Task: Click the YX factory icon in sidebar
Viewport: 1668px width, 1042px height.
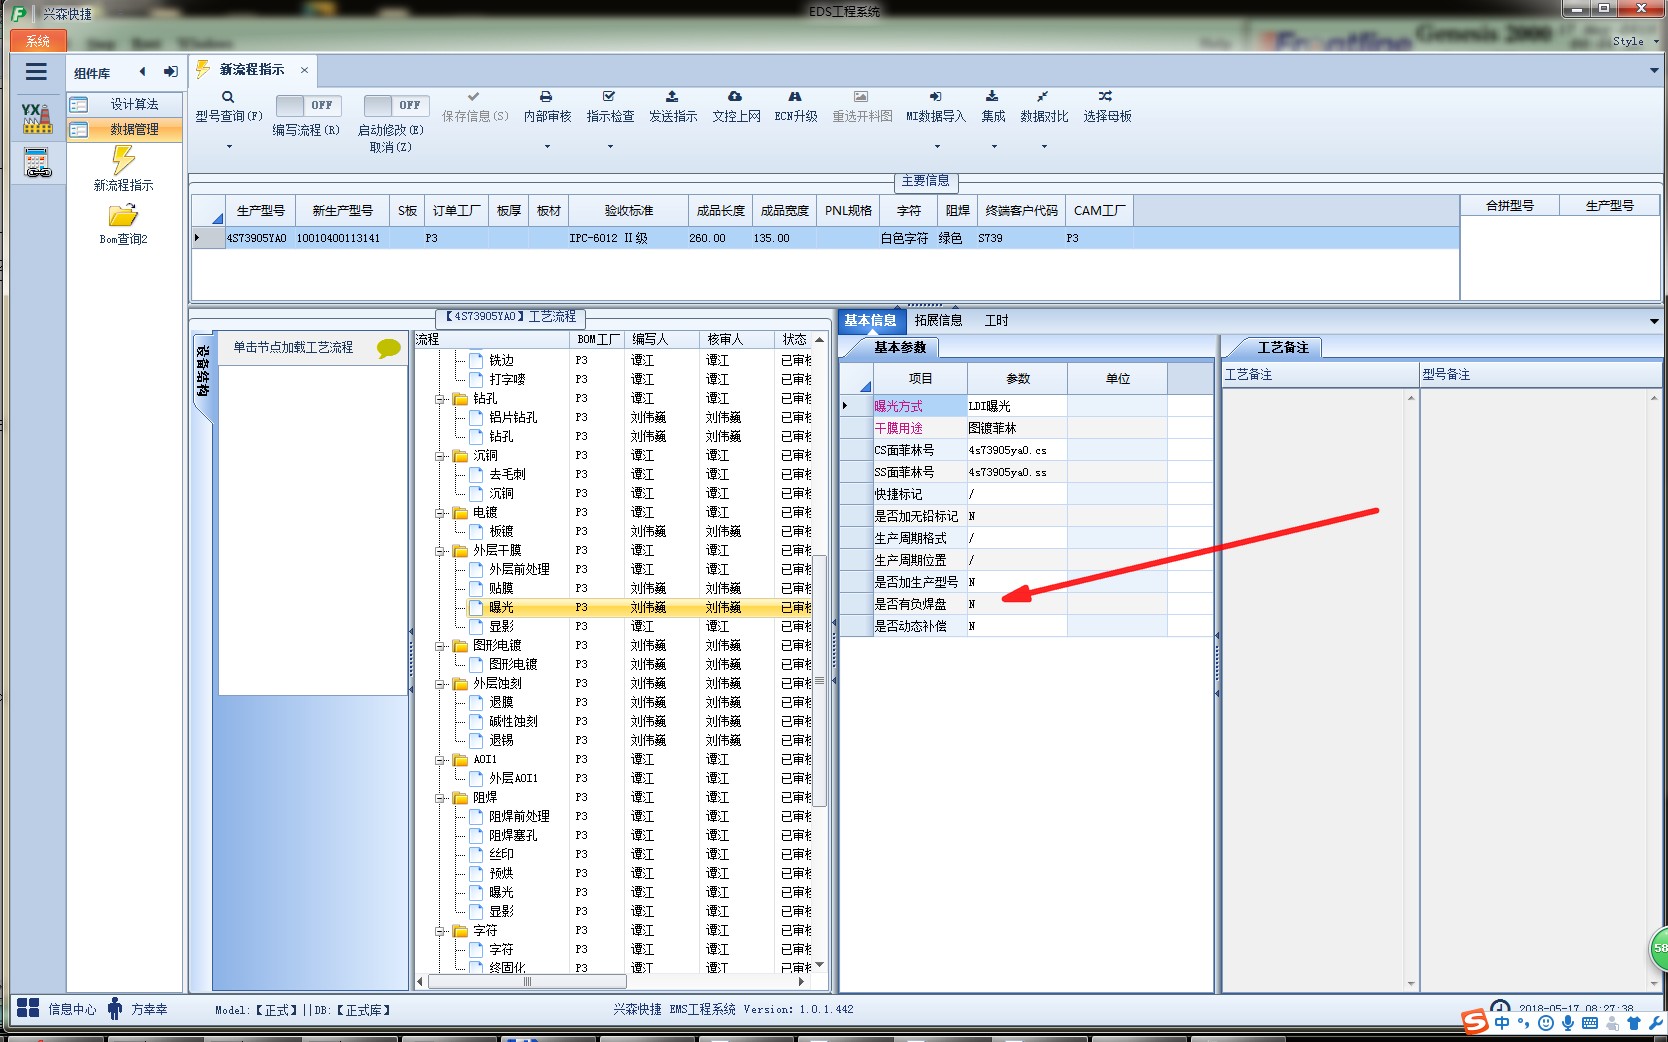Action: click(x=37, y=118)
